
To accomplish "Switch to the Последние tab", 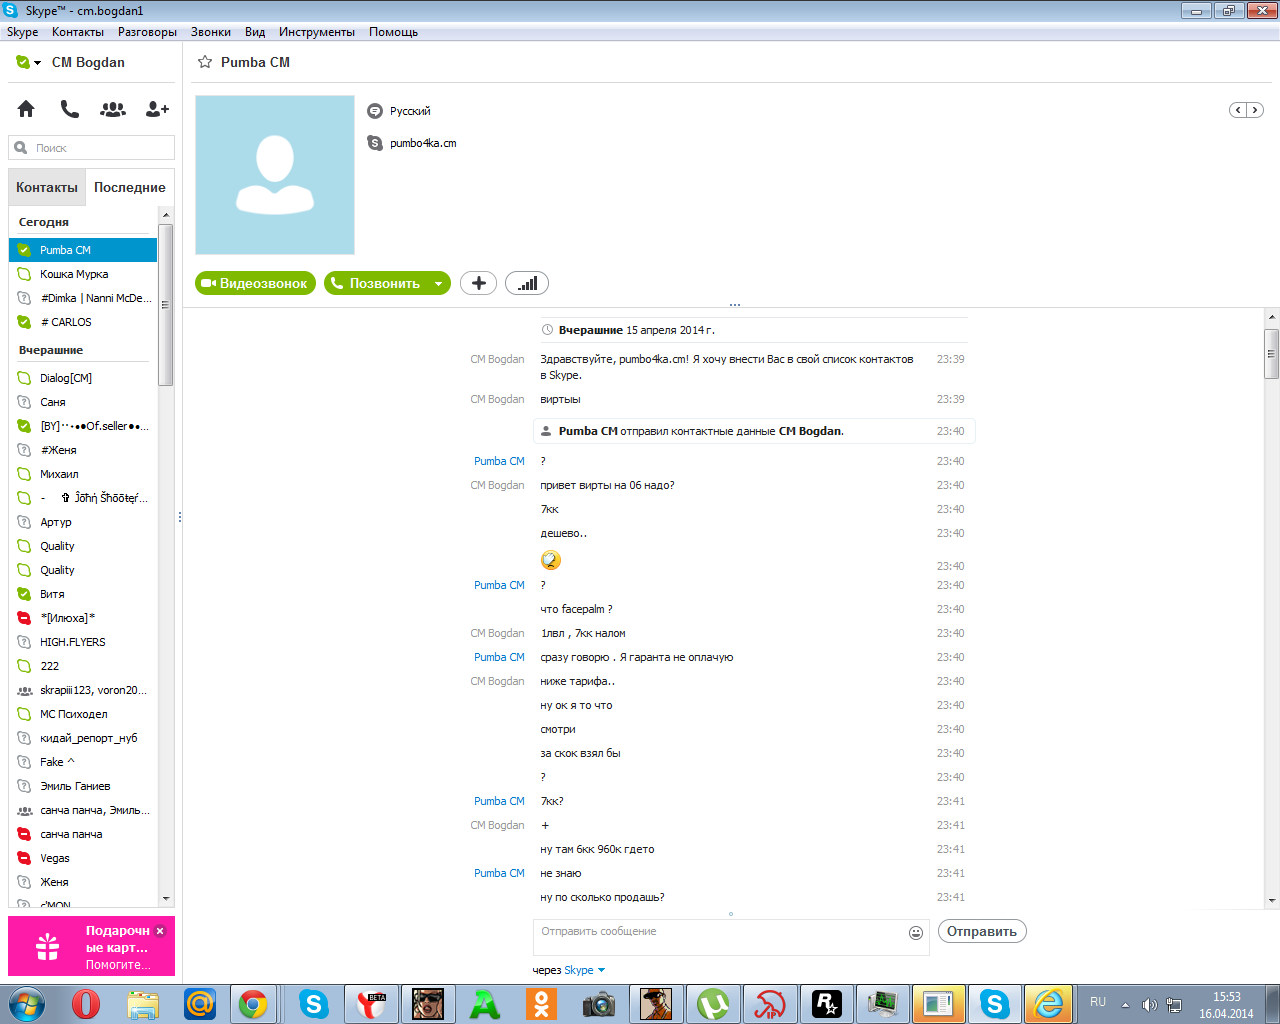I will [130, 187].
